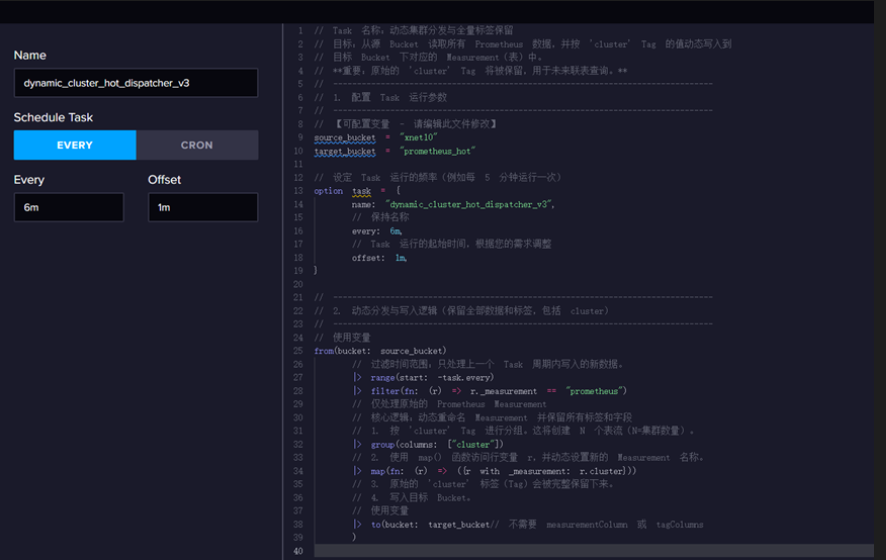Click line number 9 in the gutter

[x=300, y=137]
